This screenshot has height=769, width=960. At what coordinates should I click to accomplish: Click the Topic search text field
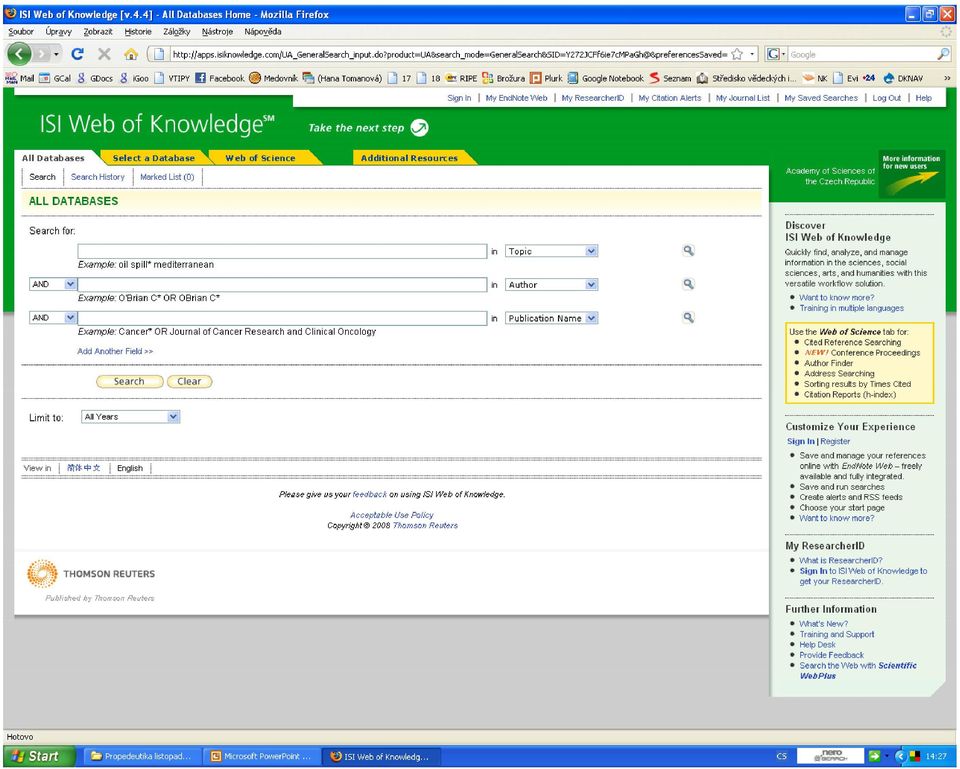(282, 251)
